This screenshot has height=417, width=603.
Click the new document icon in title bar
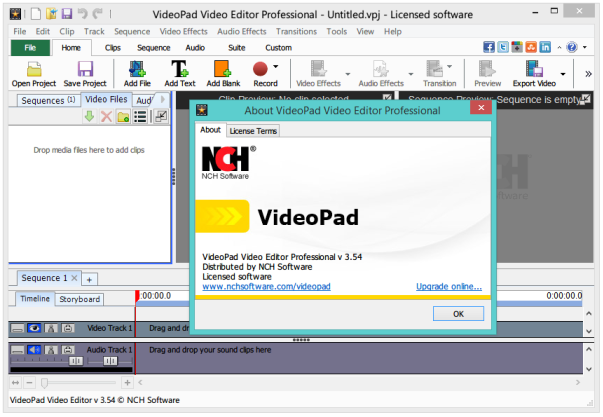(x=36, y=14)
